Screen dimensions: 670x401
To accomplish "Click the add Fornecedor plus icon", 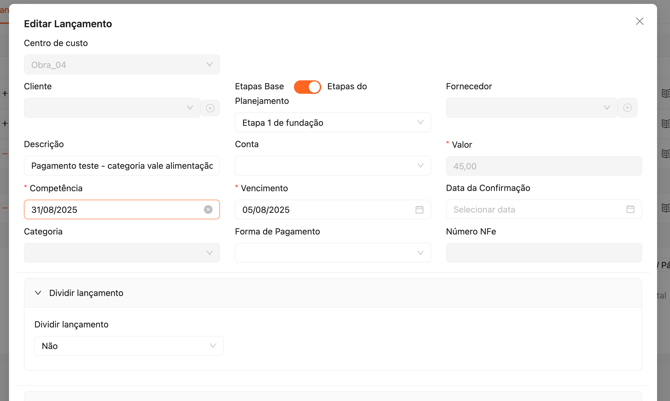I will 627,108.
